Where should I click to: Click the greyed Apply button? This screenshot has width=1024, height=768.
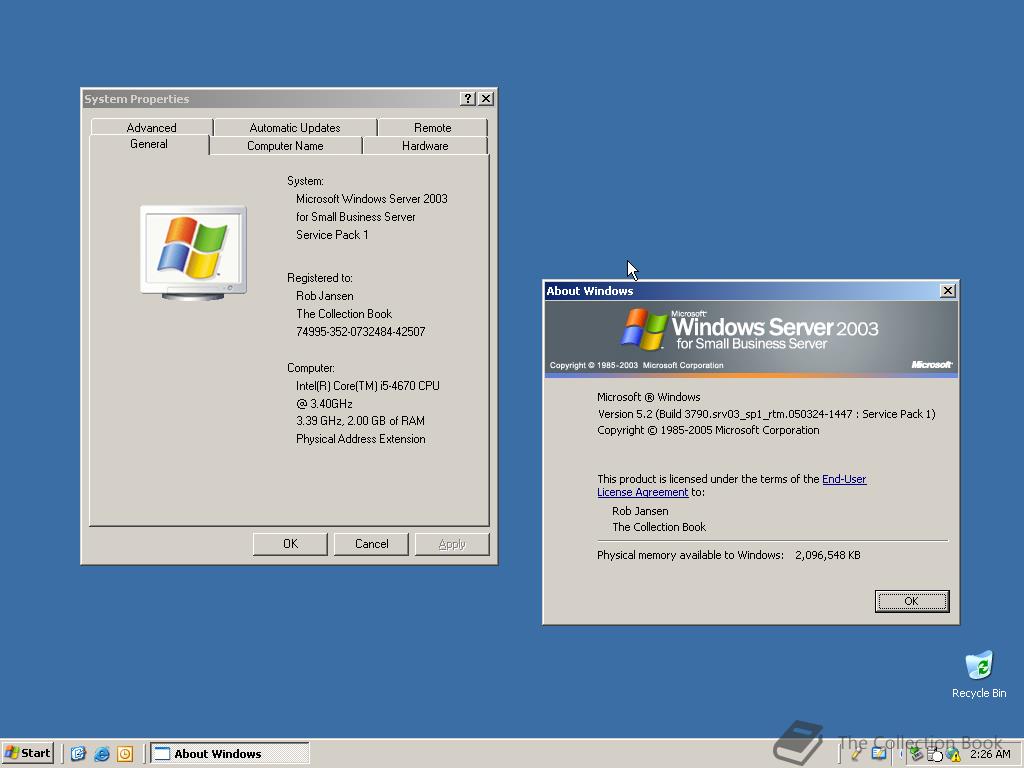(x=452, y=544)
